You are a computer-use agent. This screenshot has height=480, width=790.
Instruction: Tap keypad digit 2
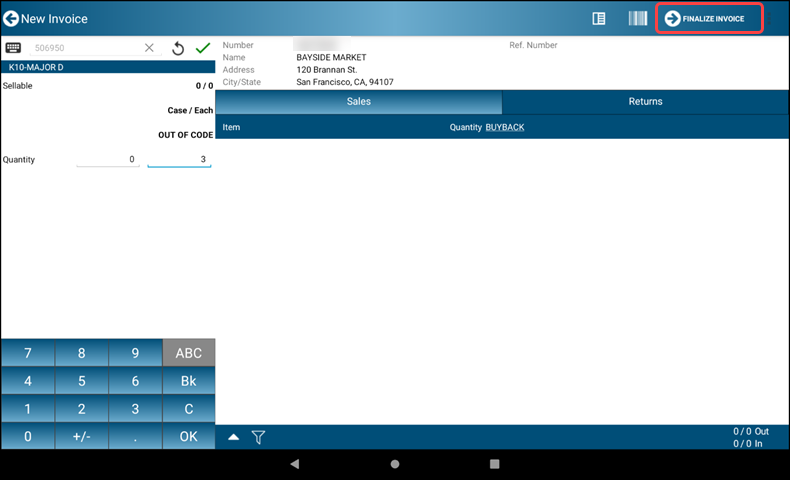tap(82, 408)
